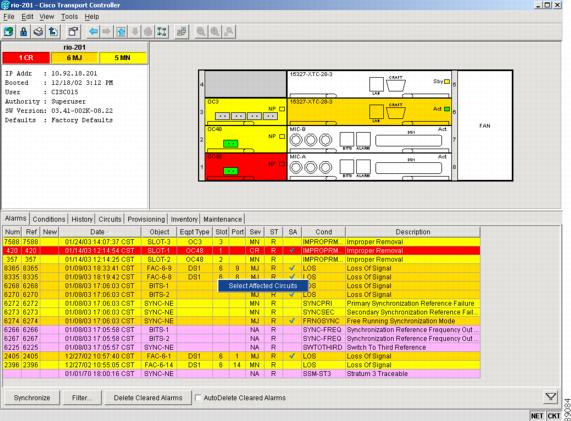Screen dimensions: 571x421
Task: Select the standby XTC card in slot 5
Action: coord(369,84)
